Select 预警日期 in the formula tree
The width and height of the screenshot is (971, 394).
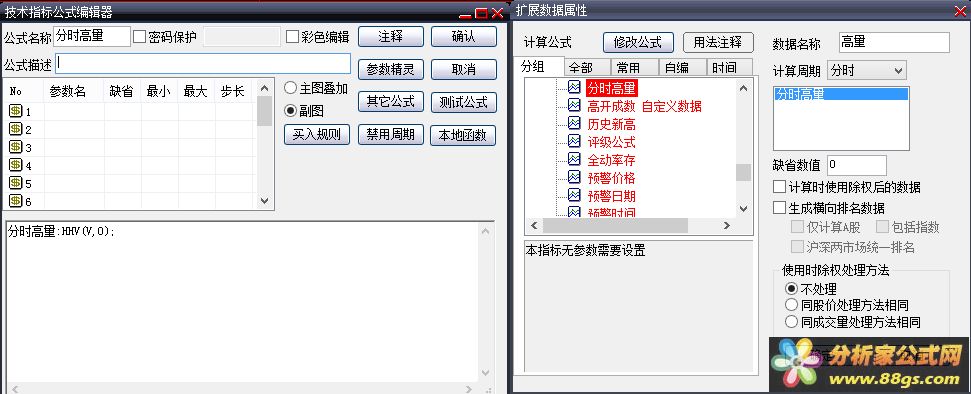pyautogui.click(x=611, y=196)
